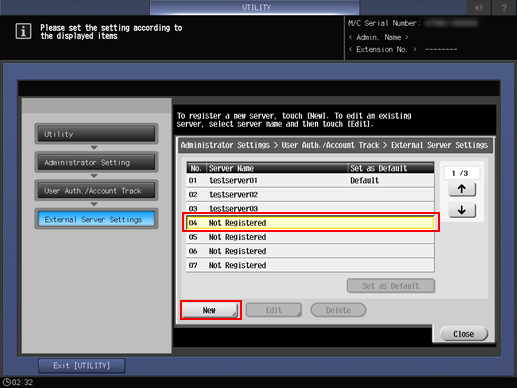517x388 pixels.
Task: Click the Edit button
Action: coord(274,310)
